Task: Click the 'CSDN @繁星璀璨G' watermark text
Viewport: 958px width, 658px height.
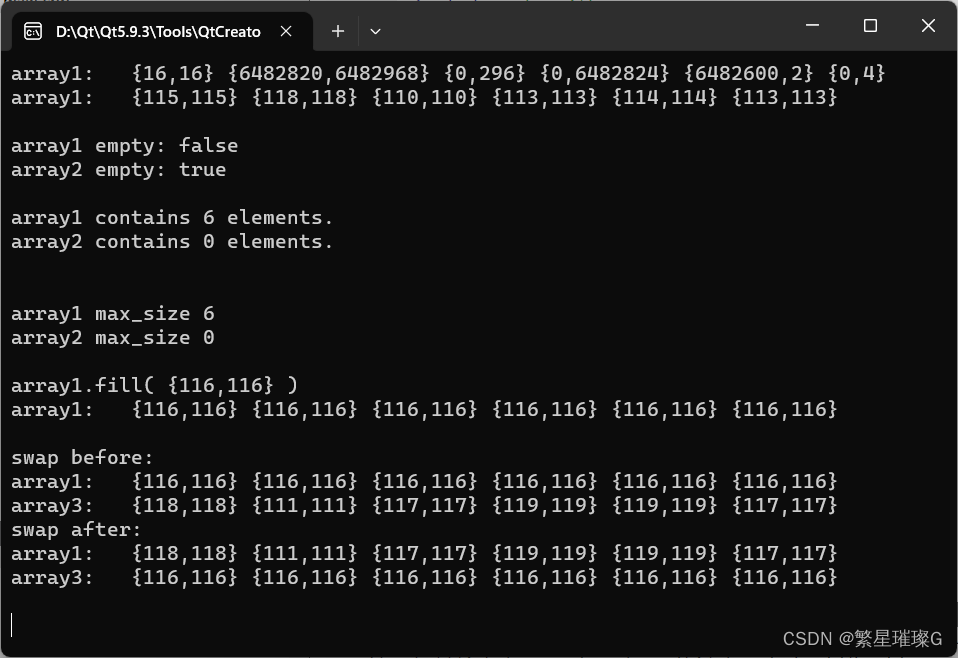Action: [862, 638]
